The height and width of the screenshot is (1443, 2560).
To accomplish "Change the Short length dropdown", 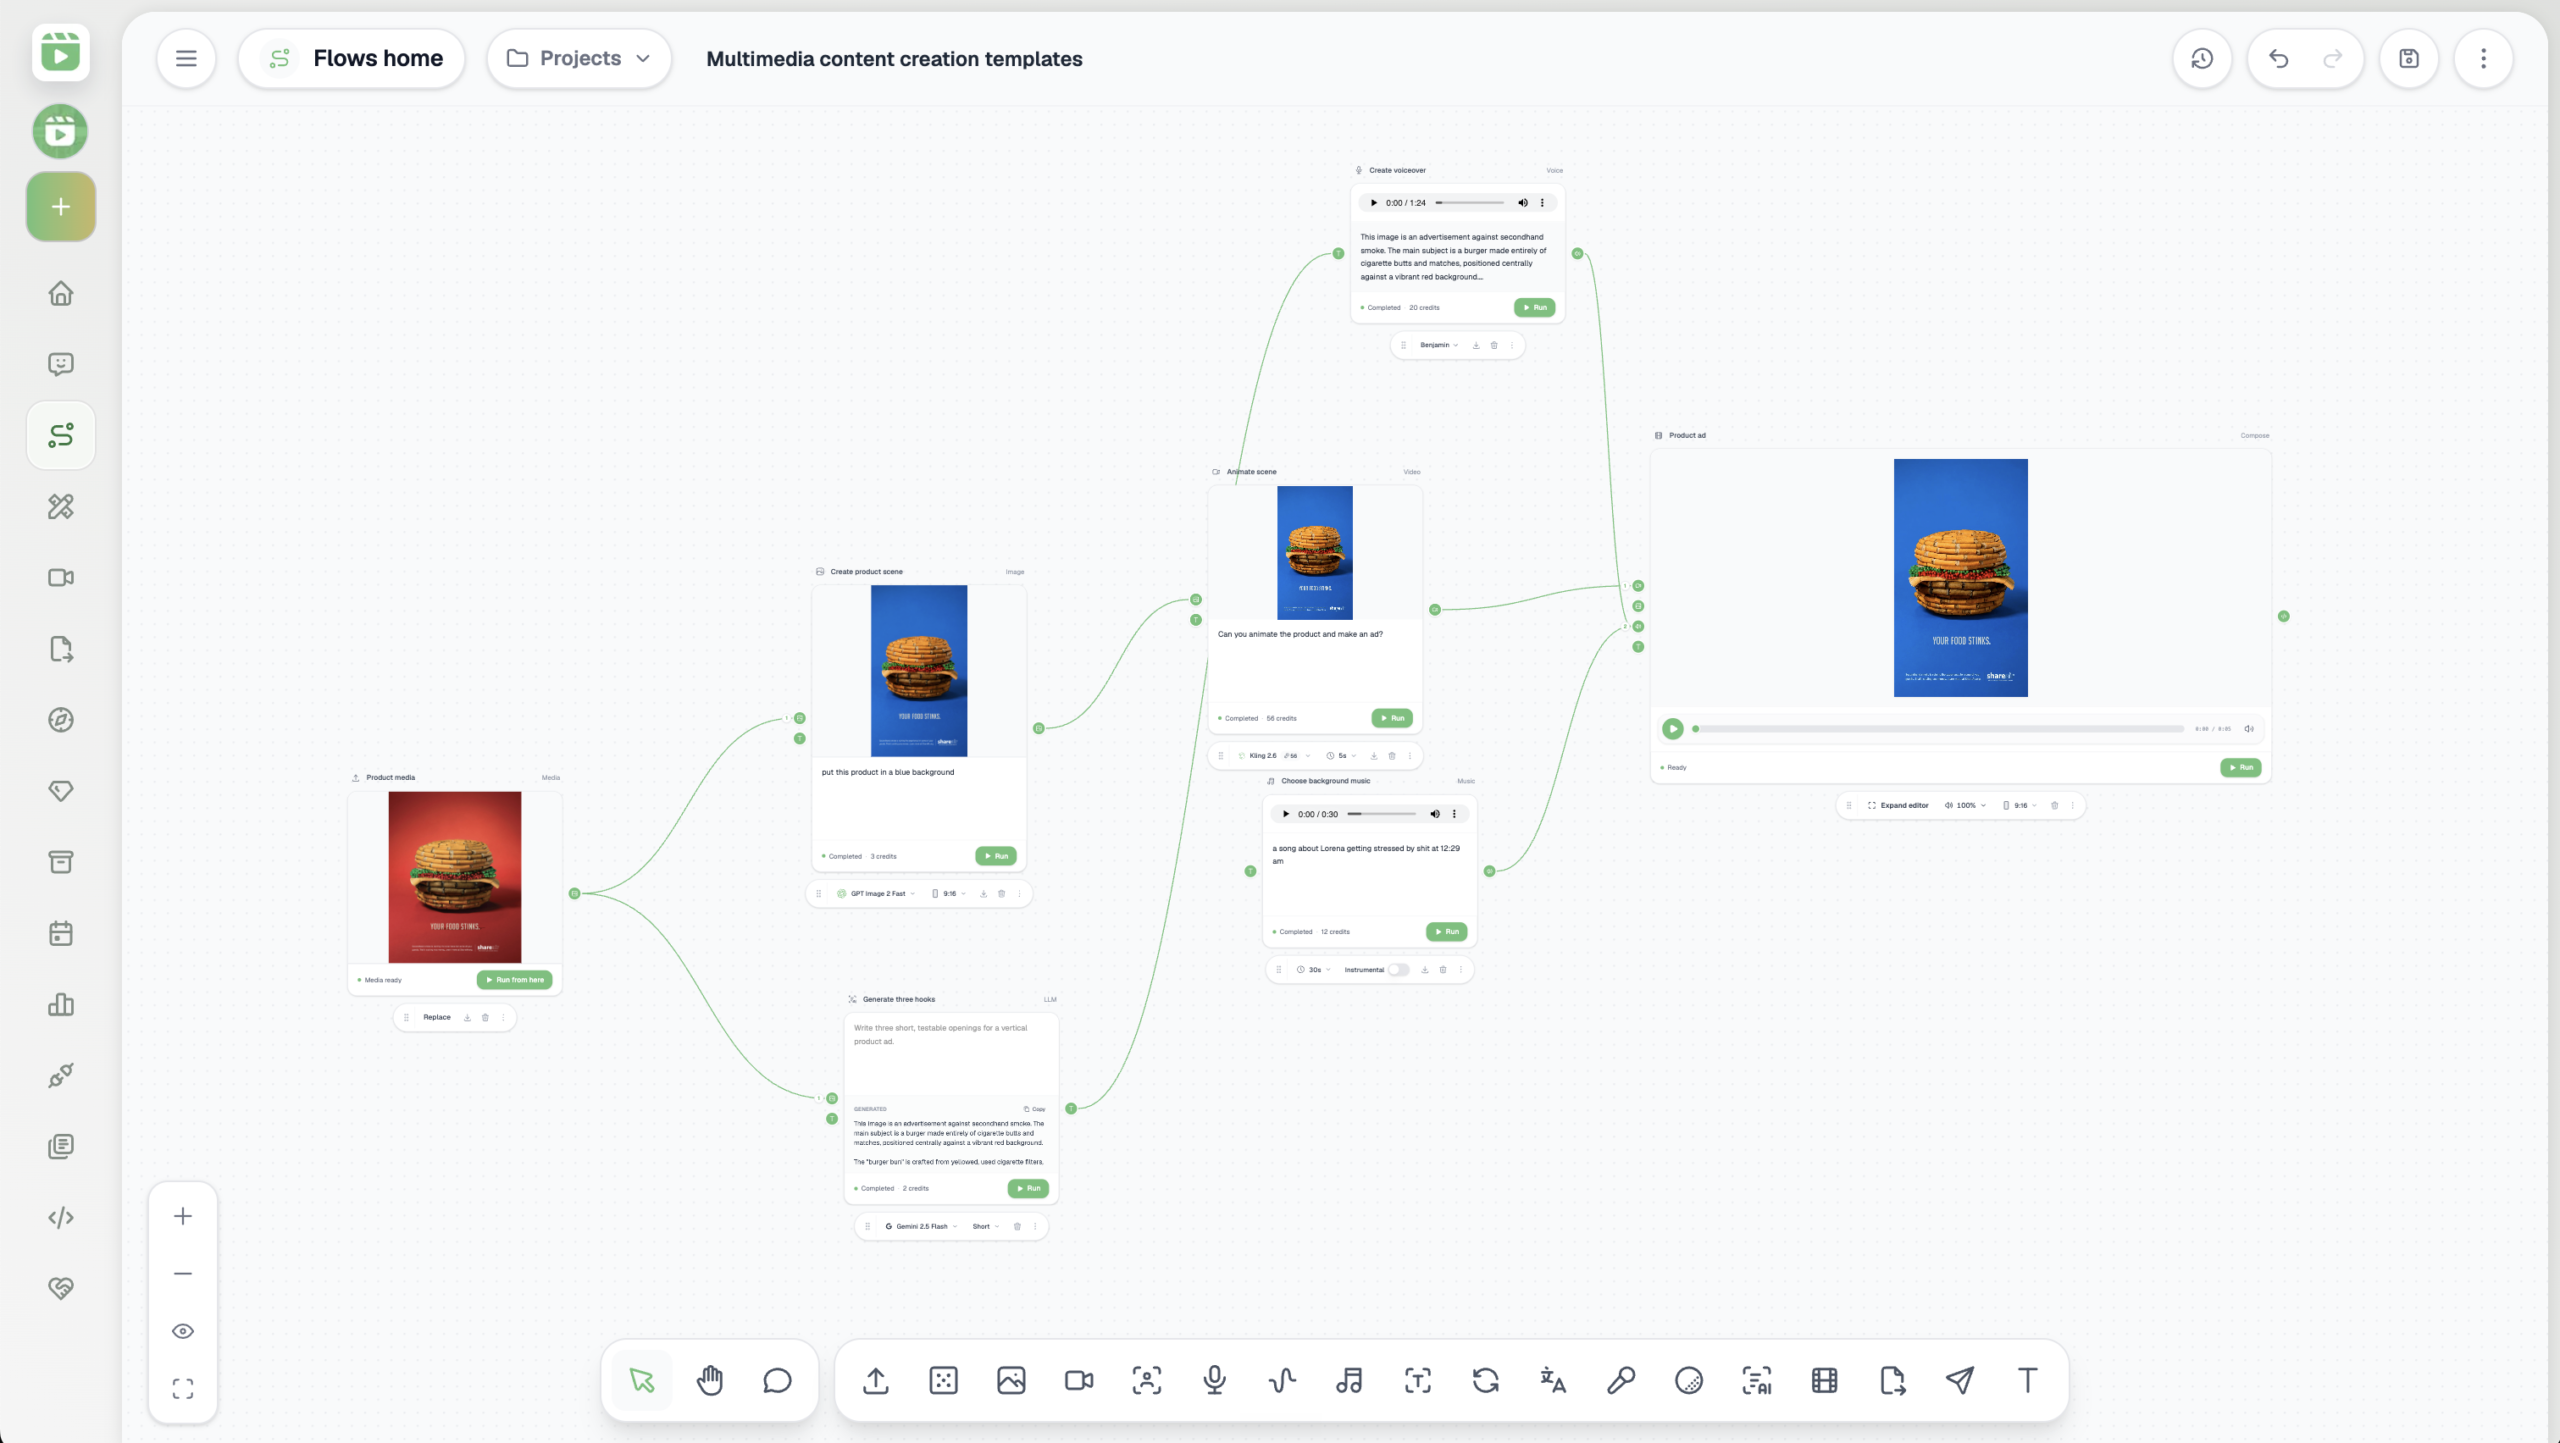I will click(986, 1226).
